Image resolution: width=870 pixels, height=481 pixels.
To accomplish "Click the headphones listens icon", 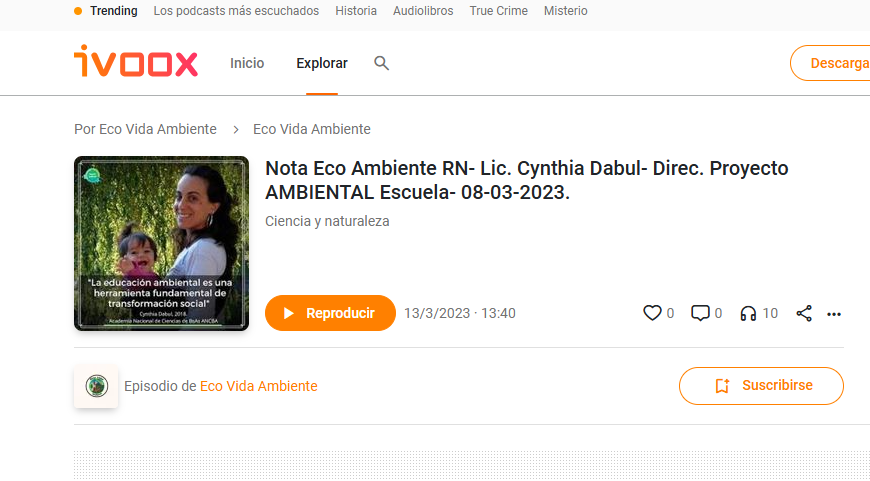I will tap(748, 313).
